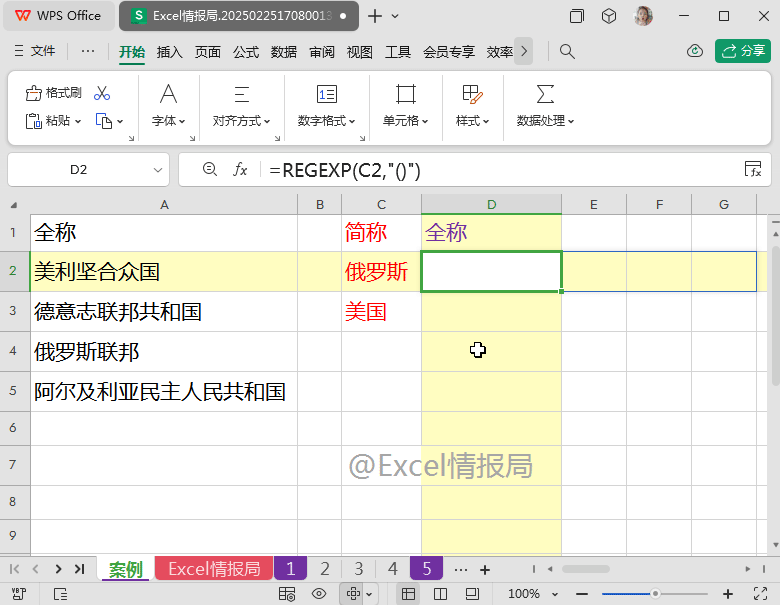Screen dimensions: 780x605
Task: Switch to page layout view in status bar
Action: point(440,593)
